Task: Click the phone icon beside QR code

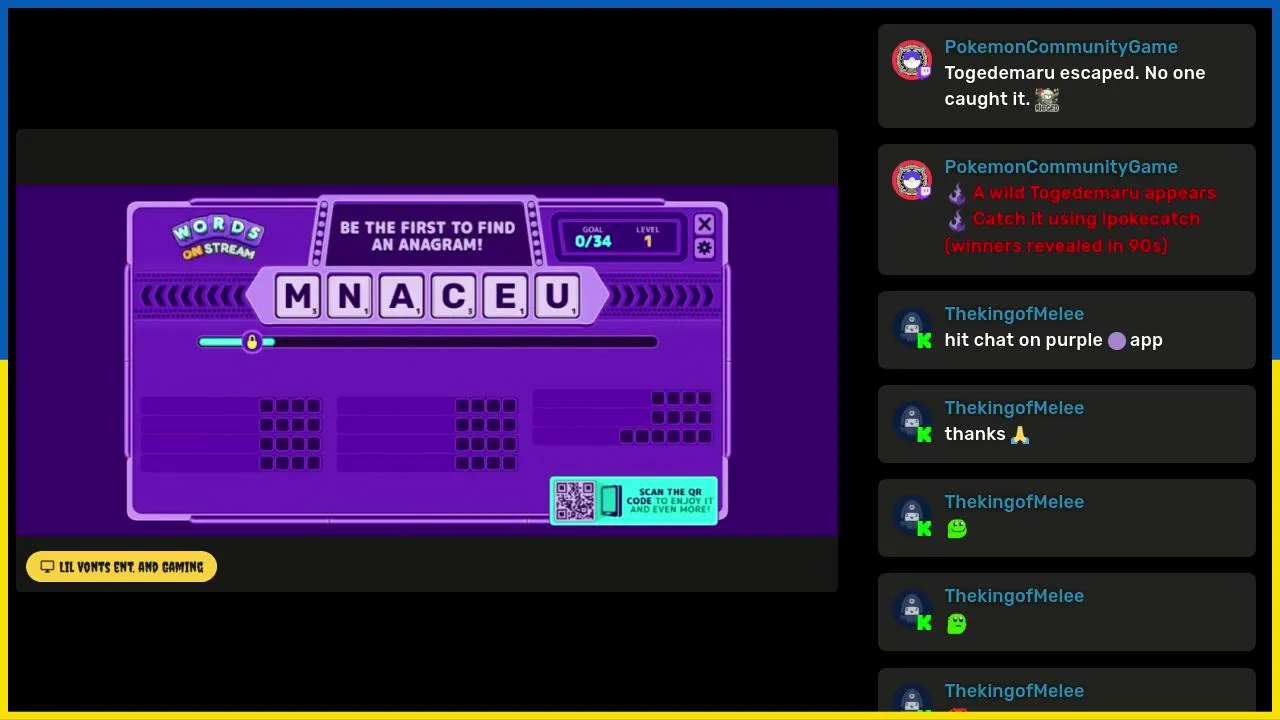Action: [x=611, y=501]
